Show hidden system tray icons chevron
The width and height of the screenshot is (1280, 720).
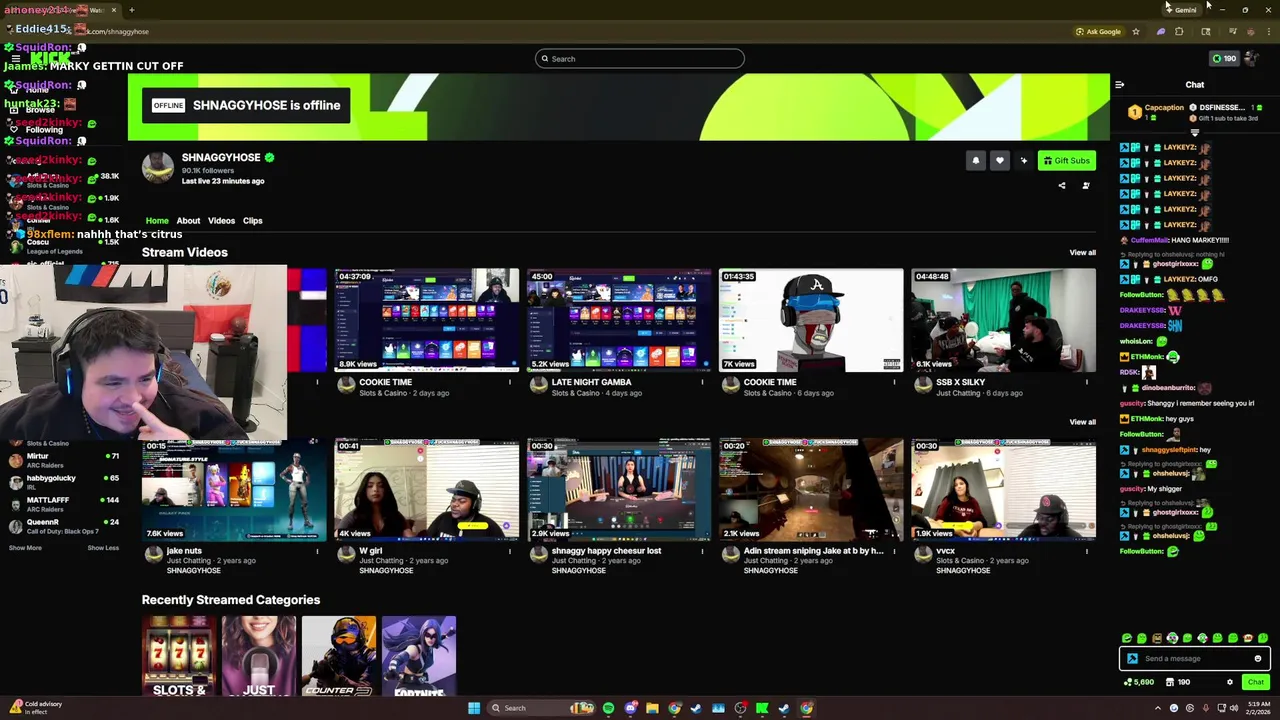[1158, 708]
